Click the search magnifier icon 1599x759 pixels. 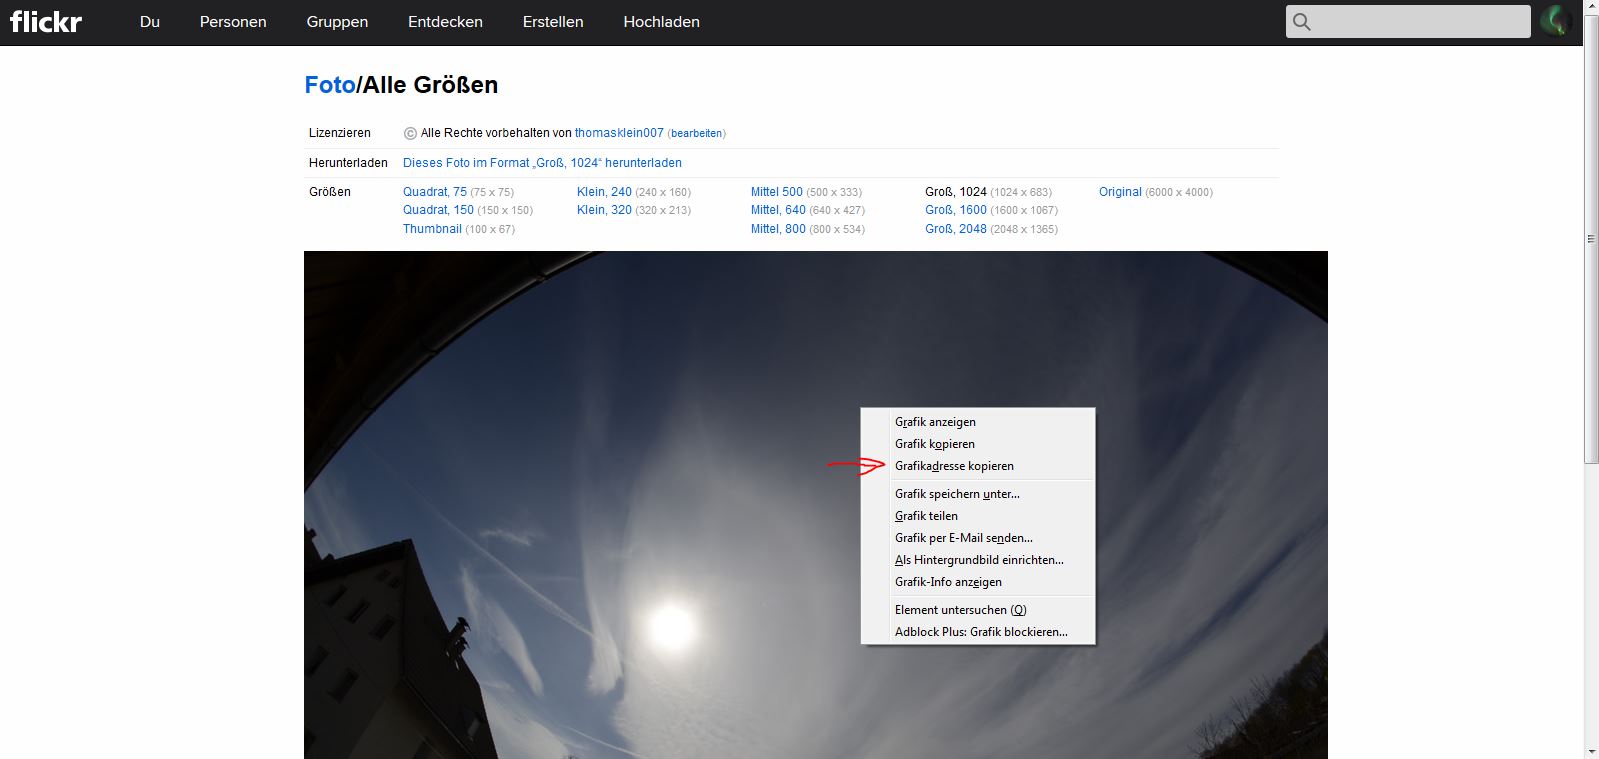1301,22
